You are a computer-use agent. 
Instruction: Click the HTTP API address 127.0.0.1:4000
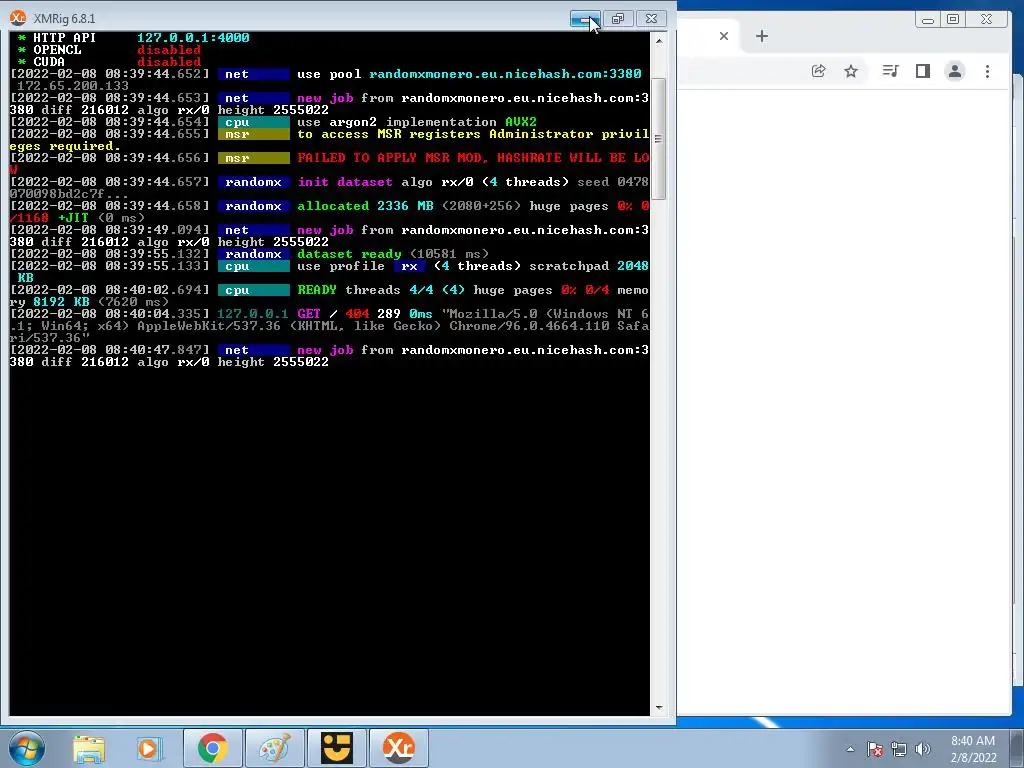tap(193, 38)
